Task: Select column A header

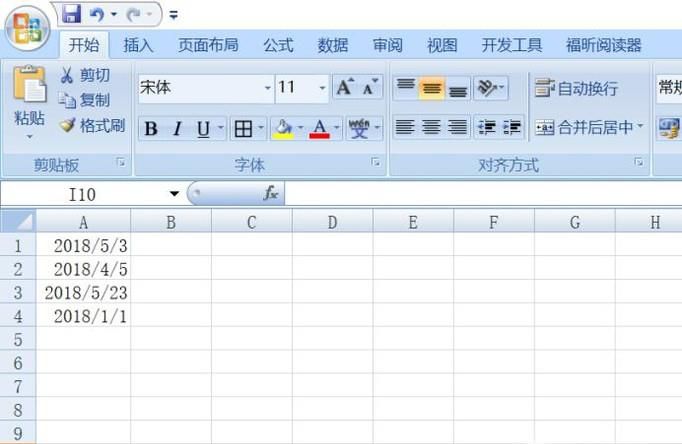Action: coord(84,222)
